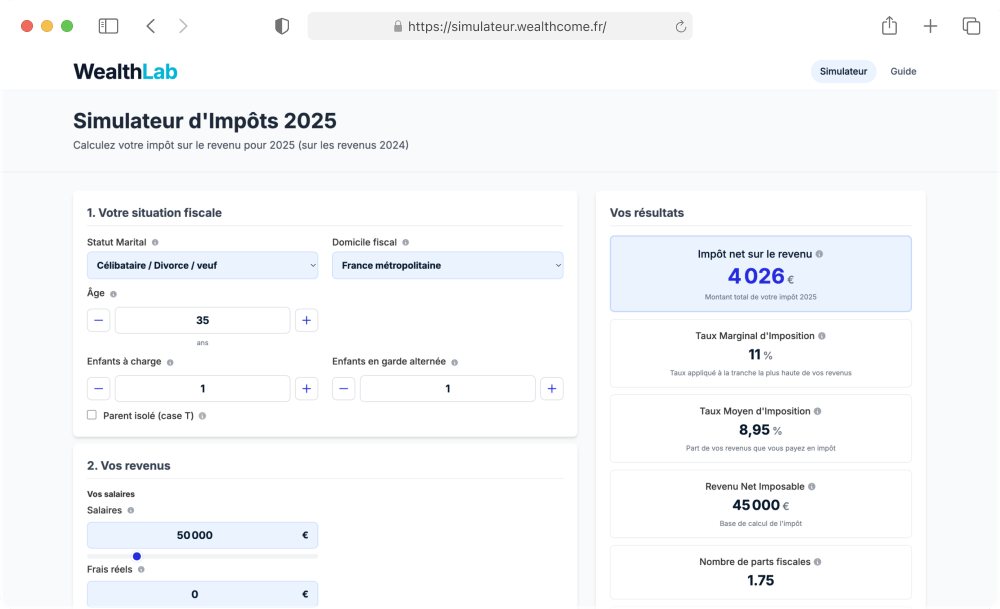Open the info tooltip for Taux Marginal d'Imposition
Viewport: 1000px width, 609px height.
pyautogui.click(x=823, y=336)
